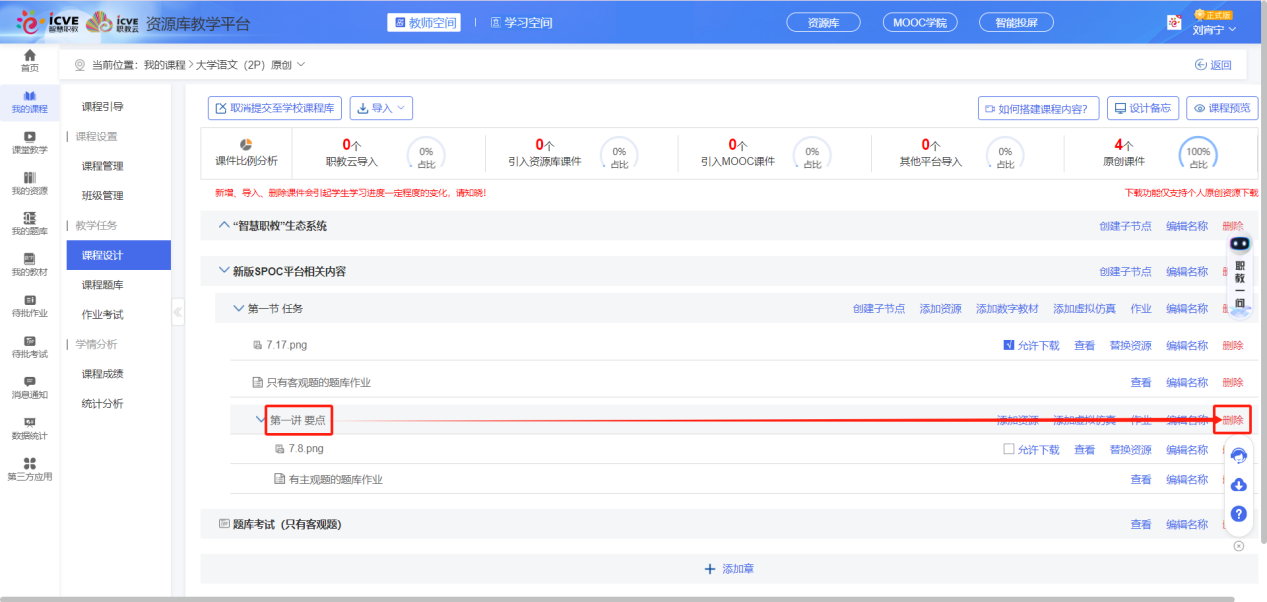Click the customer service headset icon
The height and width of the screenshot is (602, 1267).
point(1238,456)
